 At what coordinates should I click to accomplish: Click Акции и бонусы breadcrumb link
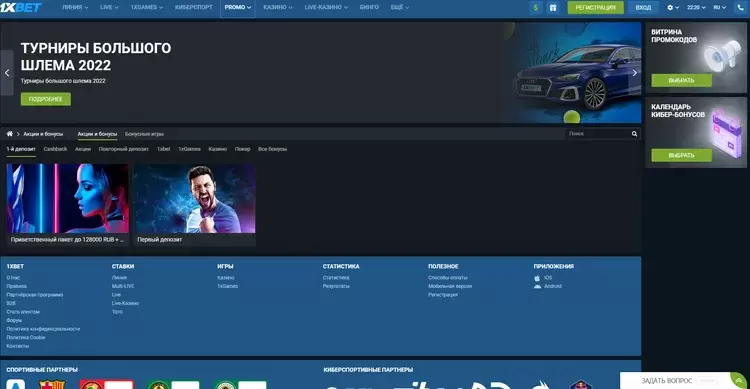[44, 134]
